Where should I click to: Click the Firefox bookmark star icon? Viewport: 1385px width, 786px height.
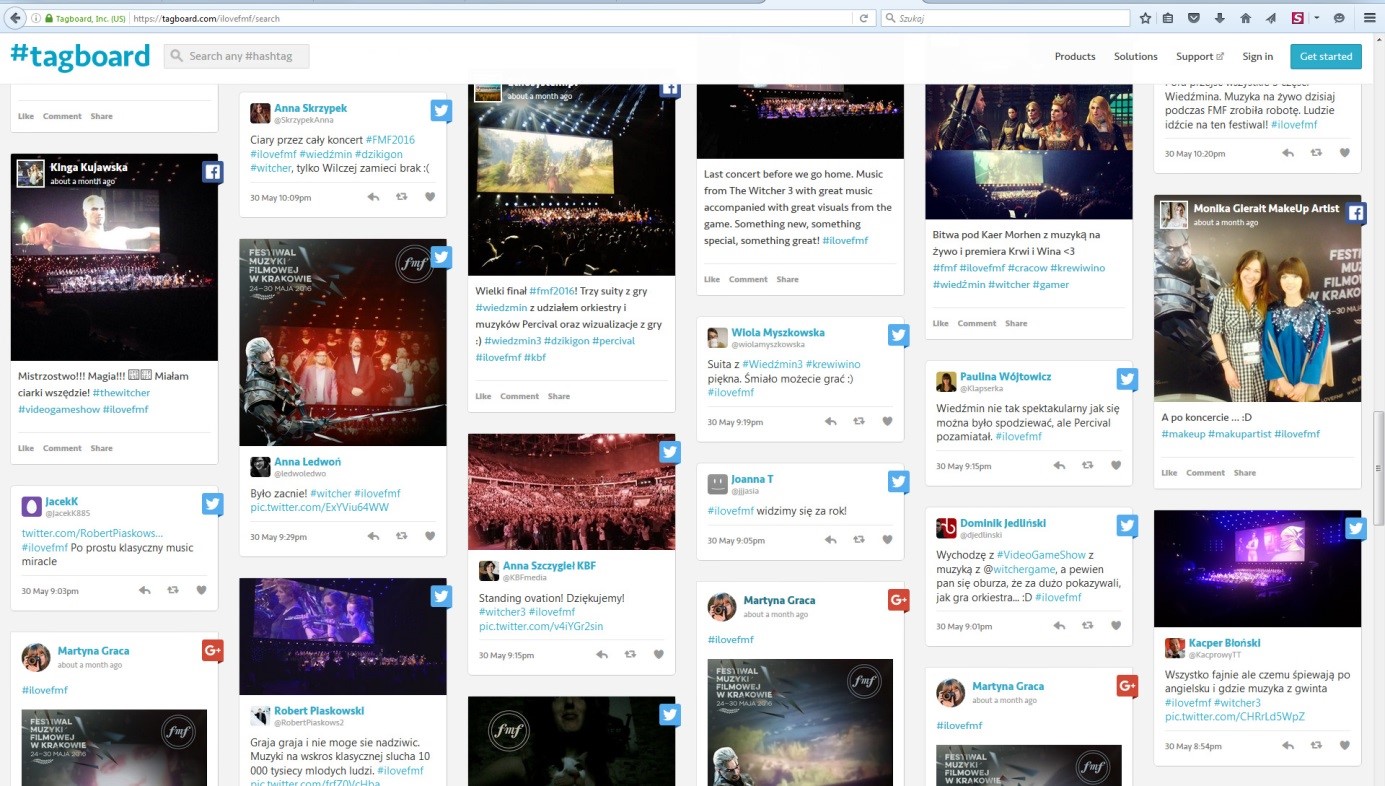(1145, 18)
